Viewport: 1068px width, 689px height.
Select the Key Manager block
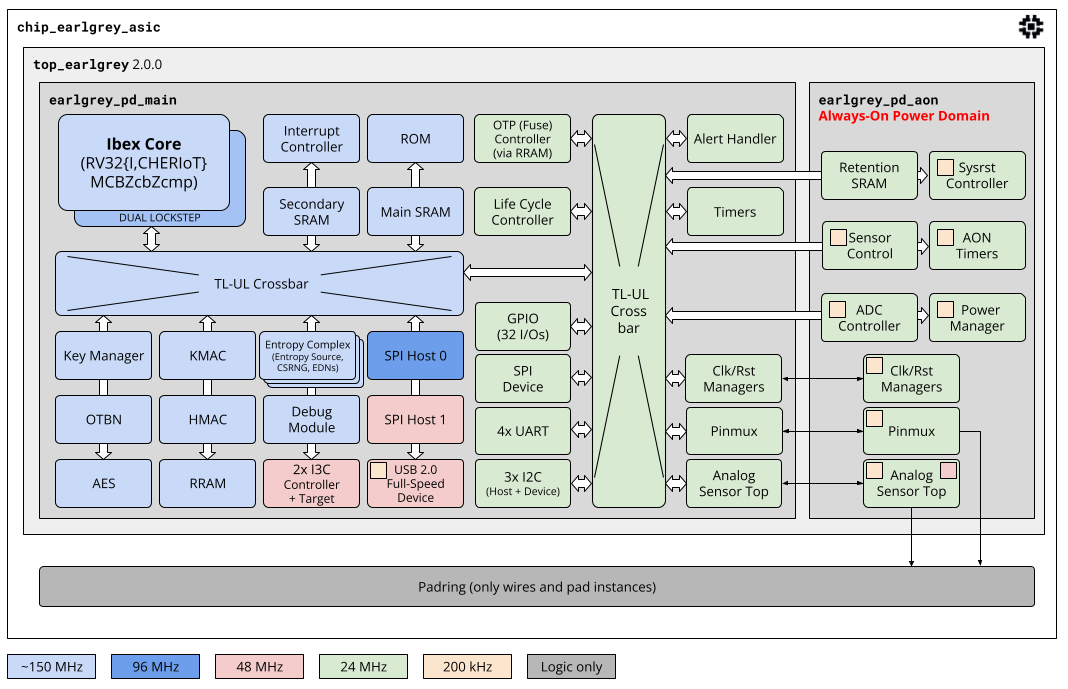coord(104,355)
